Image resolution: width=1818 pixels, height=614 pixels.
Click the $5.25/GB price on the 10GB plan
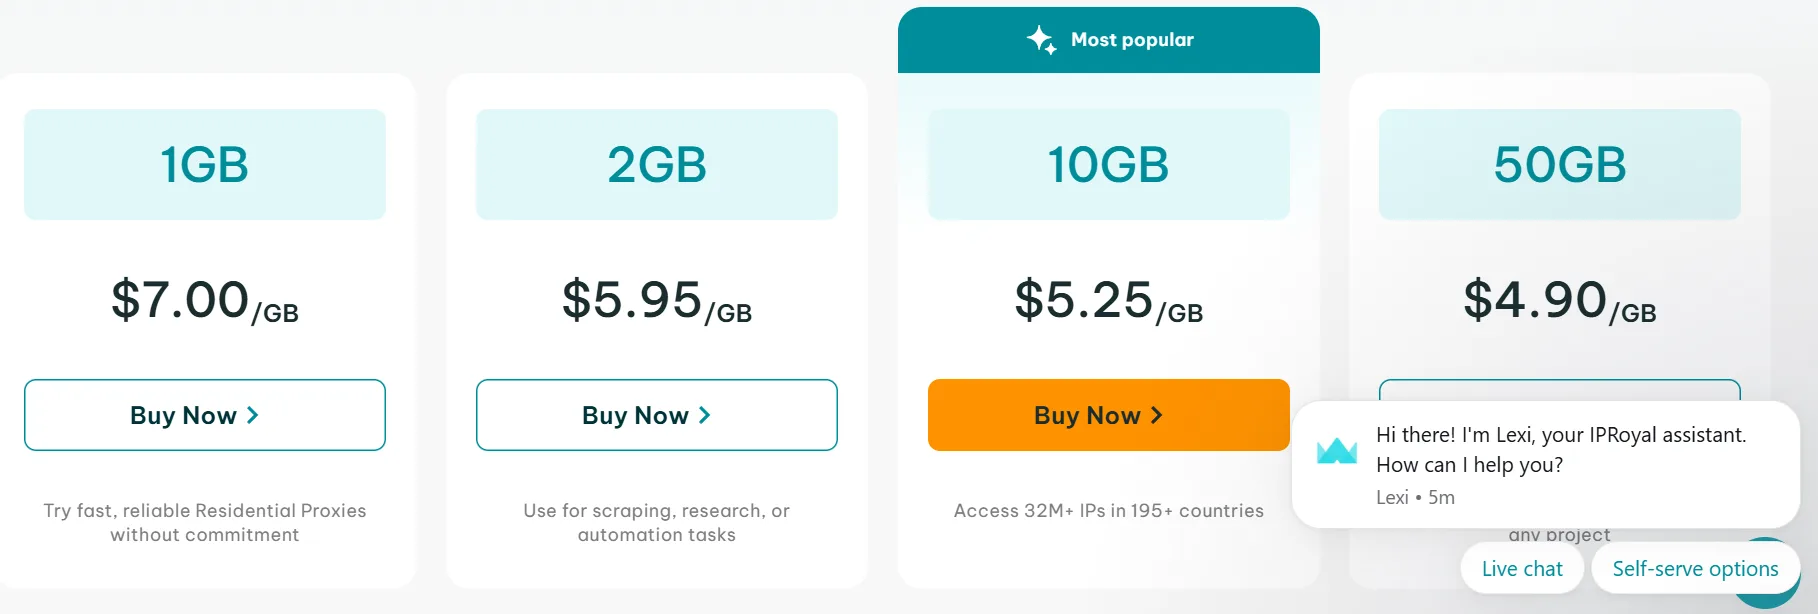point(1108,299)
